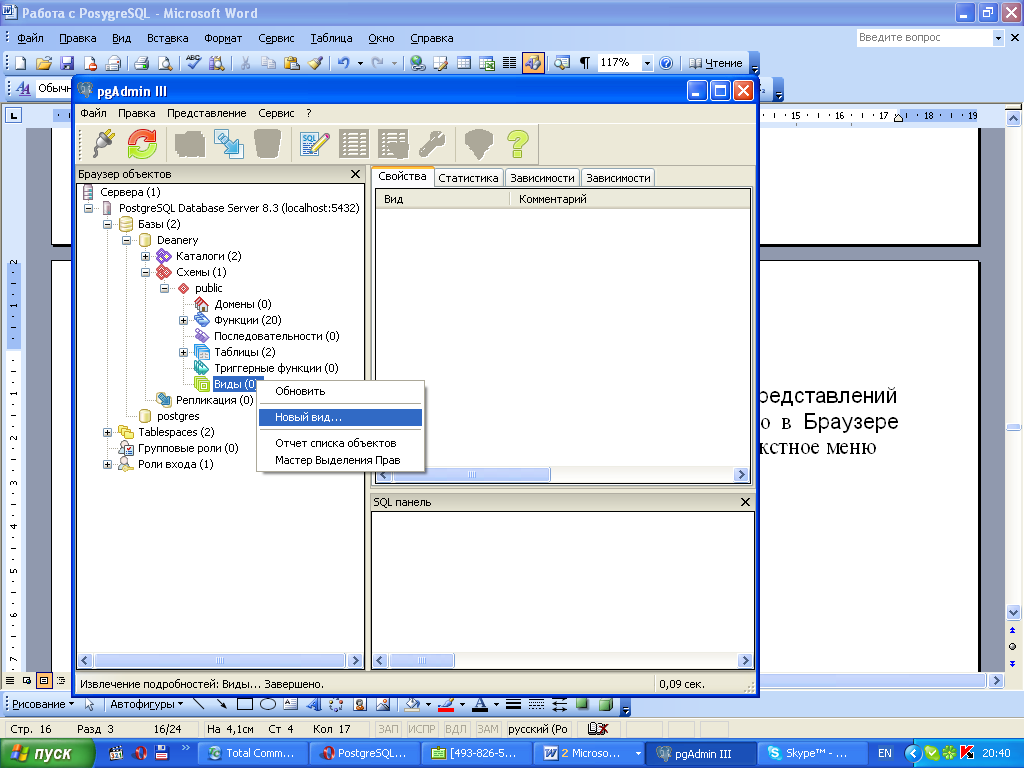This screenshot has height=768, width=1024.
Task: Choose Мастер Выделения Прав menu entry
Action: (340, 460)
